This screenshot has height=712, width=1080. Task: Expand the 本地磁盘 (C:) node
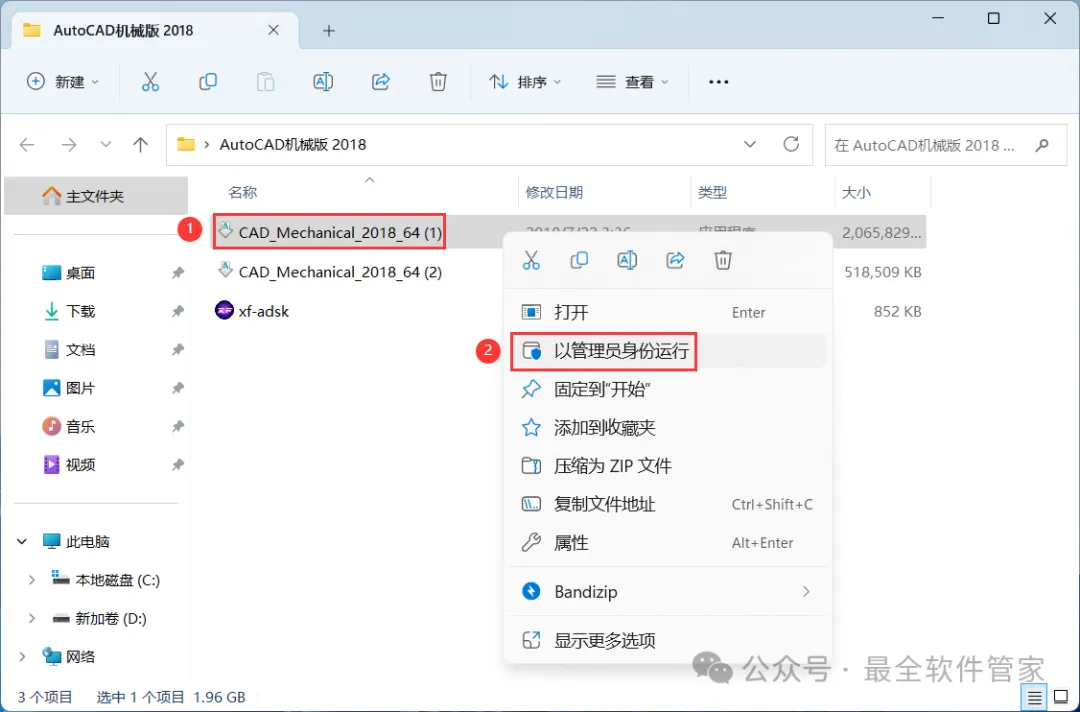pos(32,580)
